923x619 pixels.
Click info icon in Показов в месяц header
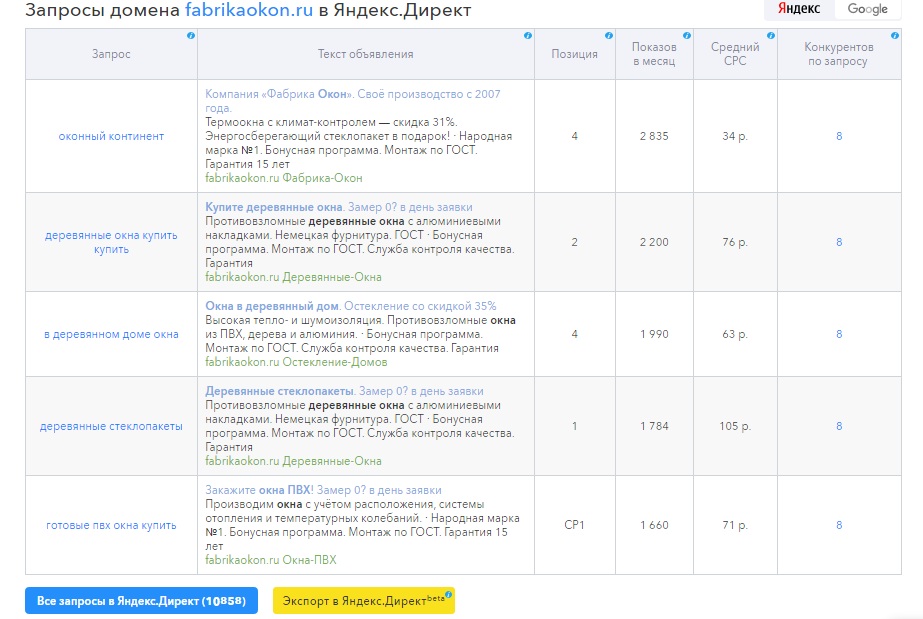(689, 36)
